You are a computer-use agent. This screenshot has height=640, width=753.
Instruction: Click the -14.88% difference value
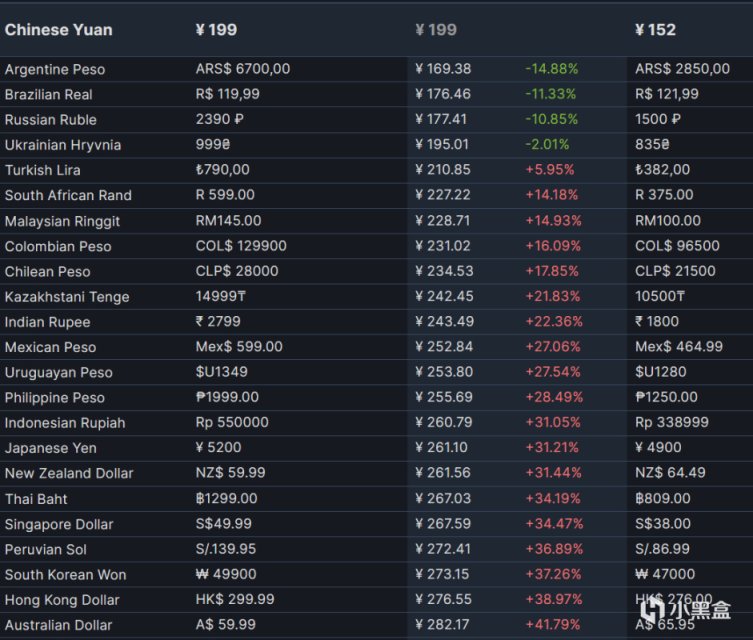(551, 69)
